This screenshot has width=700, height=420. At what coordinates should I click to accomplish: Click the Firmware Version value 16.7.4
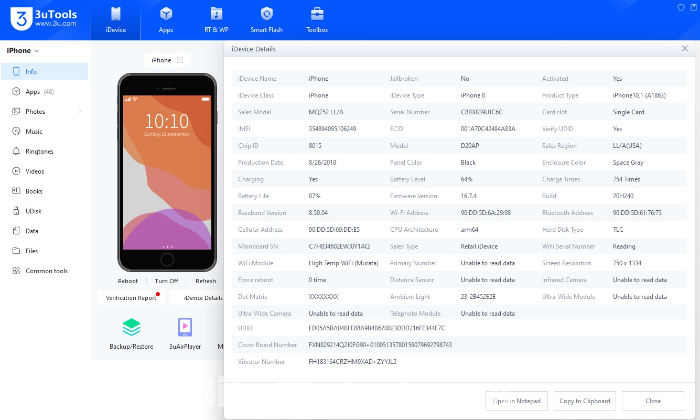(x=468, y=196)
